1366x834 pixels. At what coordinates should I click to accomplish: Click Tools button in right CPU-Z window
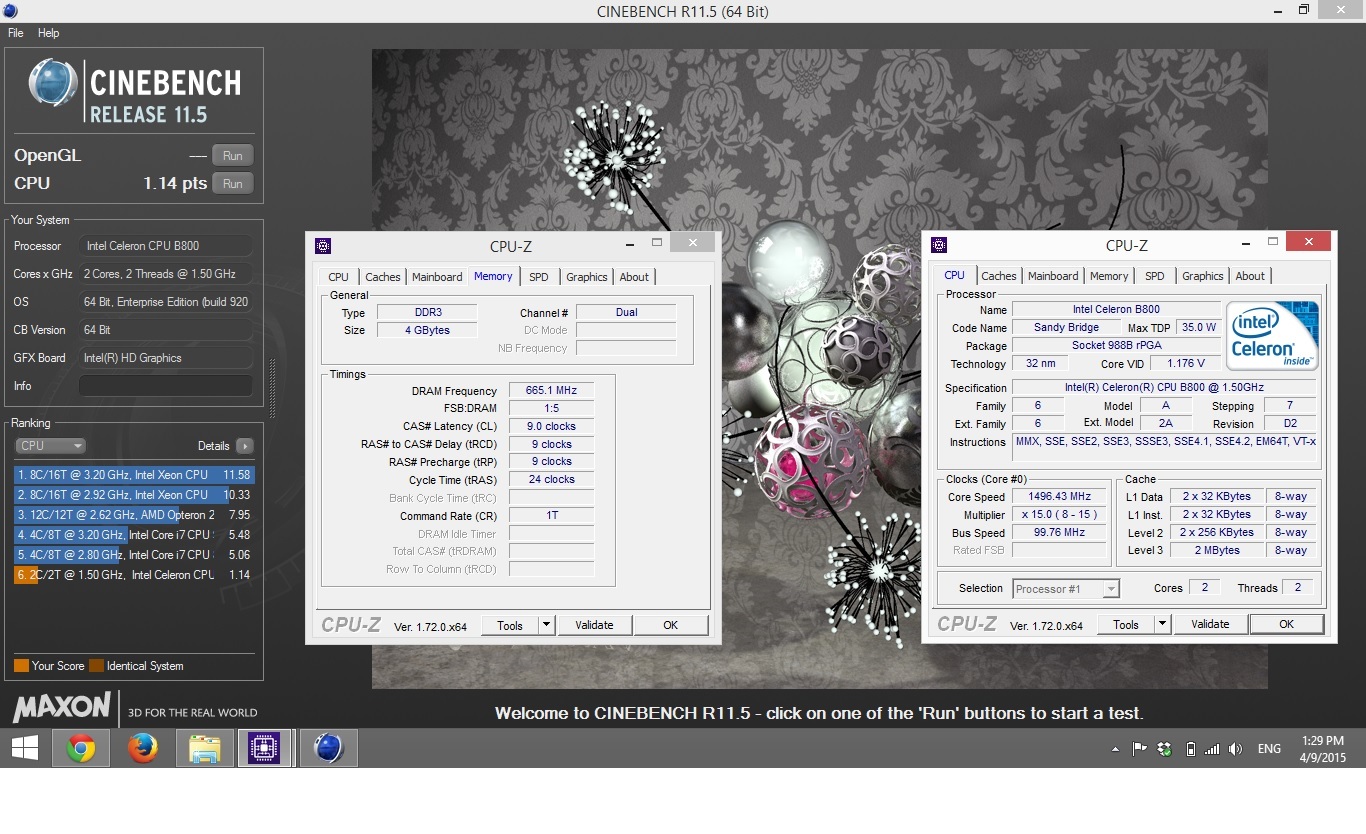1126,624
